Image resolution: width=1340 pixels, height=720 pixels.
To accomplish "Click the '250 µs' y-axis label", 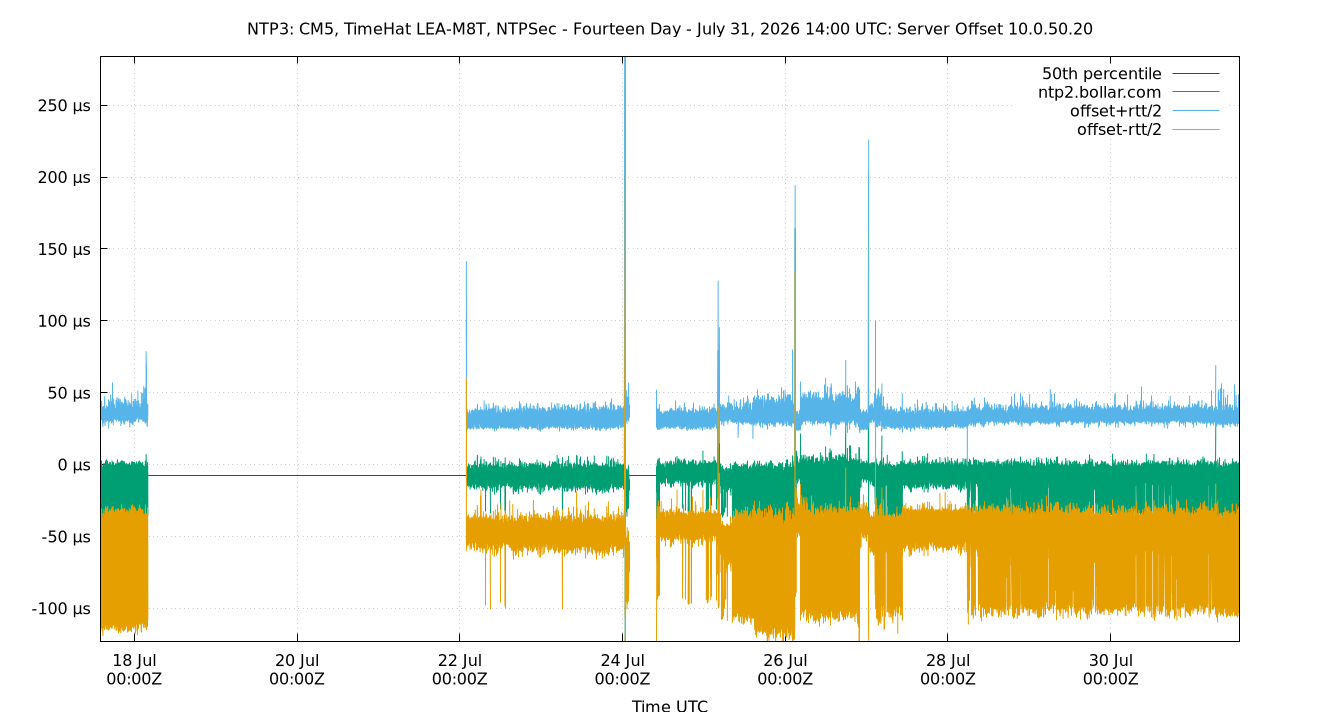I will [64, 106].
